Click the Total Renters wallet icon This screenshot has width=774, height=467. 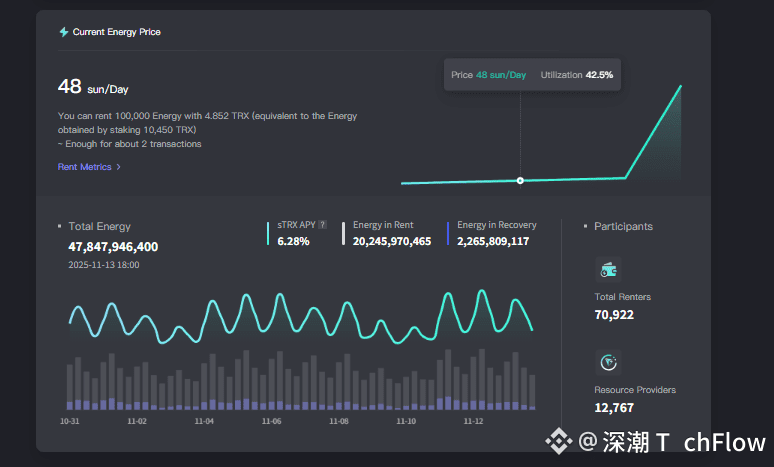coord(607,268)
